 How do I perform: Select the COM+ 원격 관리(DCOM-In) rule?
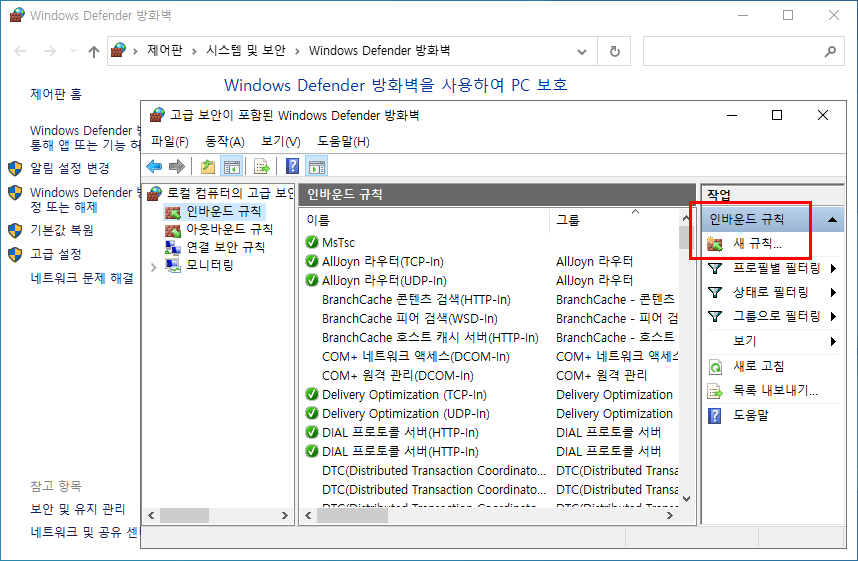point(398,375)
